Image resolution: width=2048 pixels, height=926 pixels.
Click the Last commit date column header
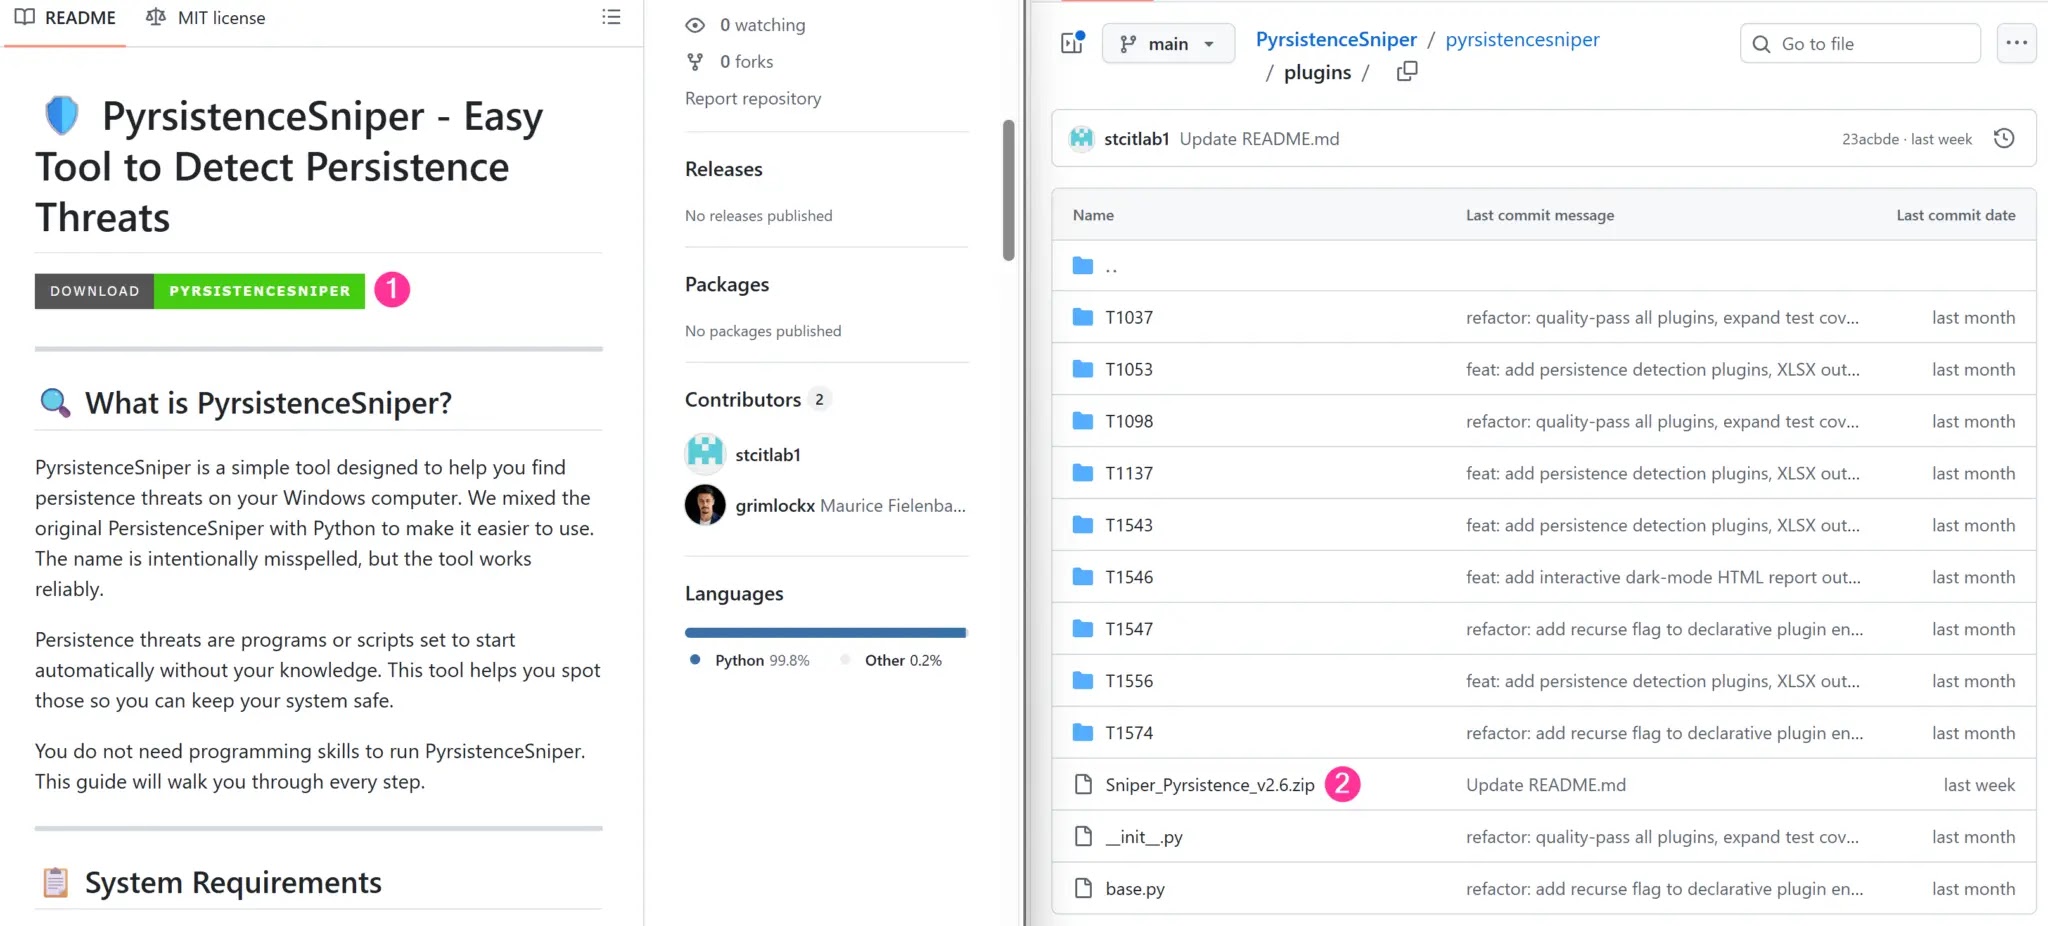(1956, 215)
